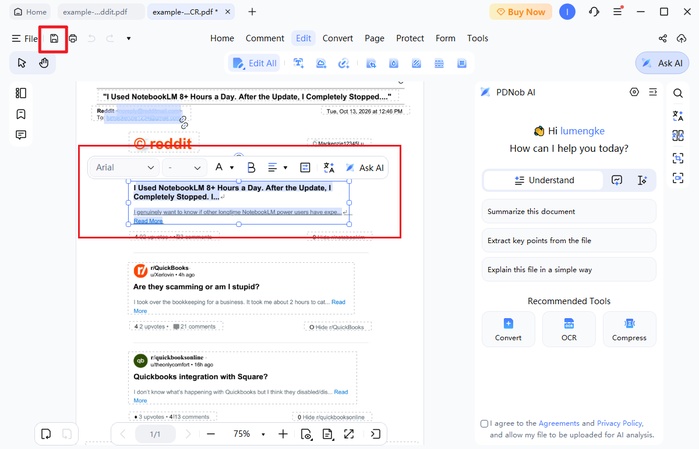The width and height of the screenshot is (699, 449).
Task: Click the Background tool icon
Action: pyautogui.click(x=416, y=63)
